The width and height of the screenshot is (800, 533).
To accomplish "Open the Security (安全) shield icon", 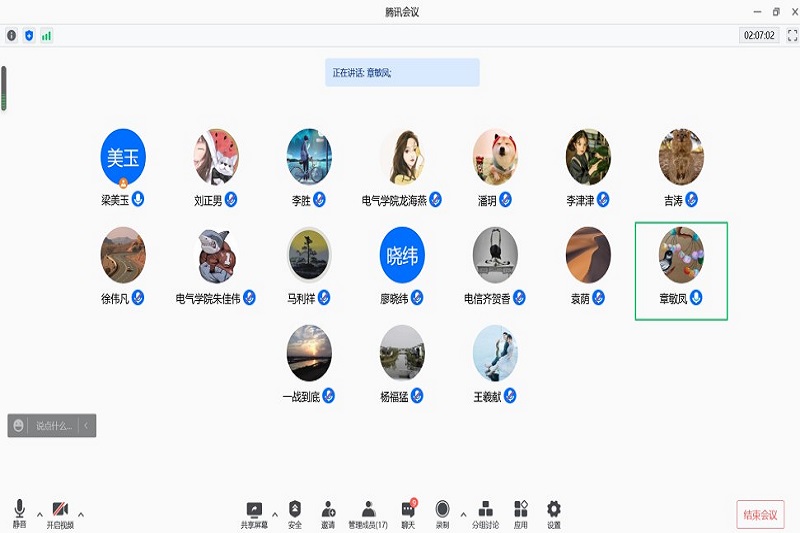I will click(x=294, y=510).
